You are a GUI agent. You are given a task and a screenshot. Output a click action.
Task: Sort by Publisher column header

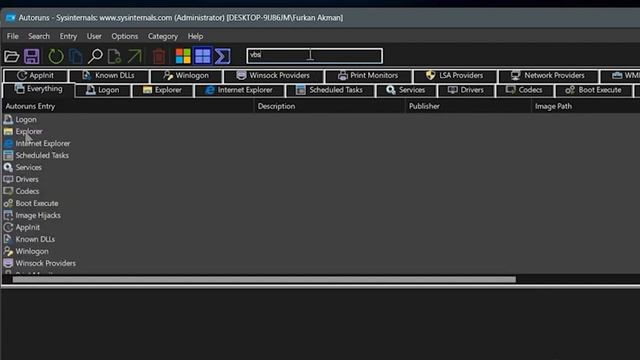click(x=468, y=106)
